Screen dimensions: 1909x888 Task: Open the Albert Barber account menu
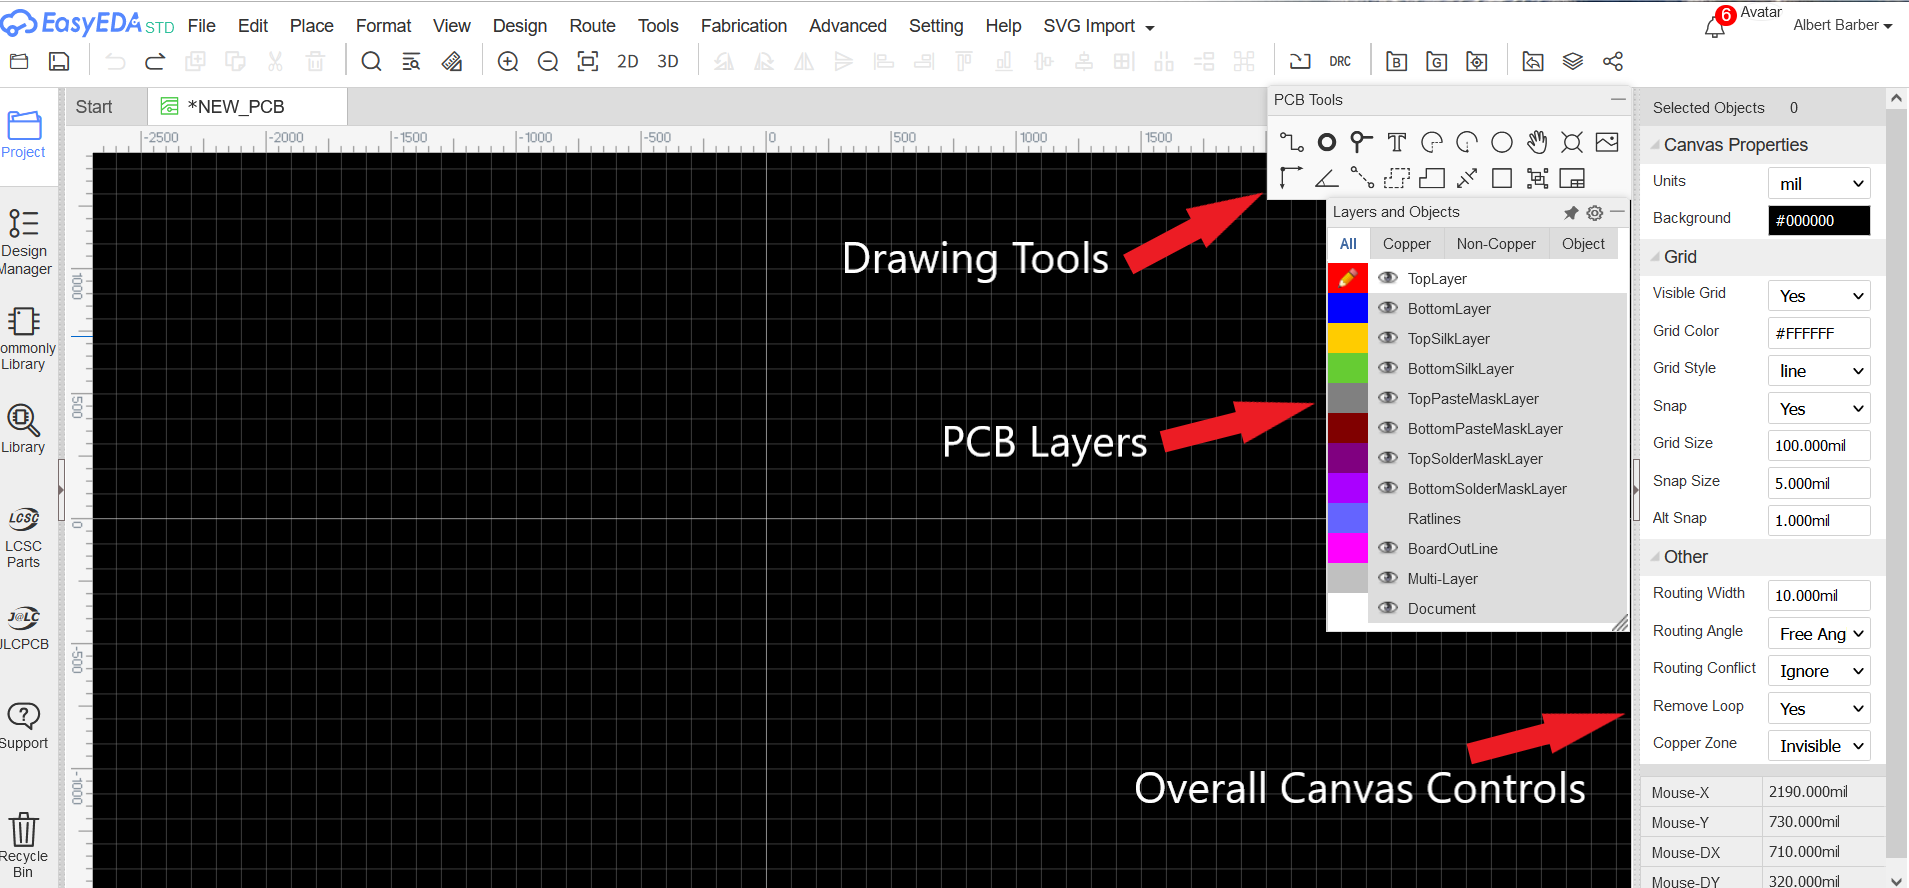point(1842,25)
